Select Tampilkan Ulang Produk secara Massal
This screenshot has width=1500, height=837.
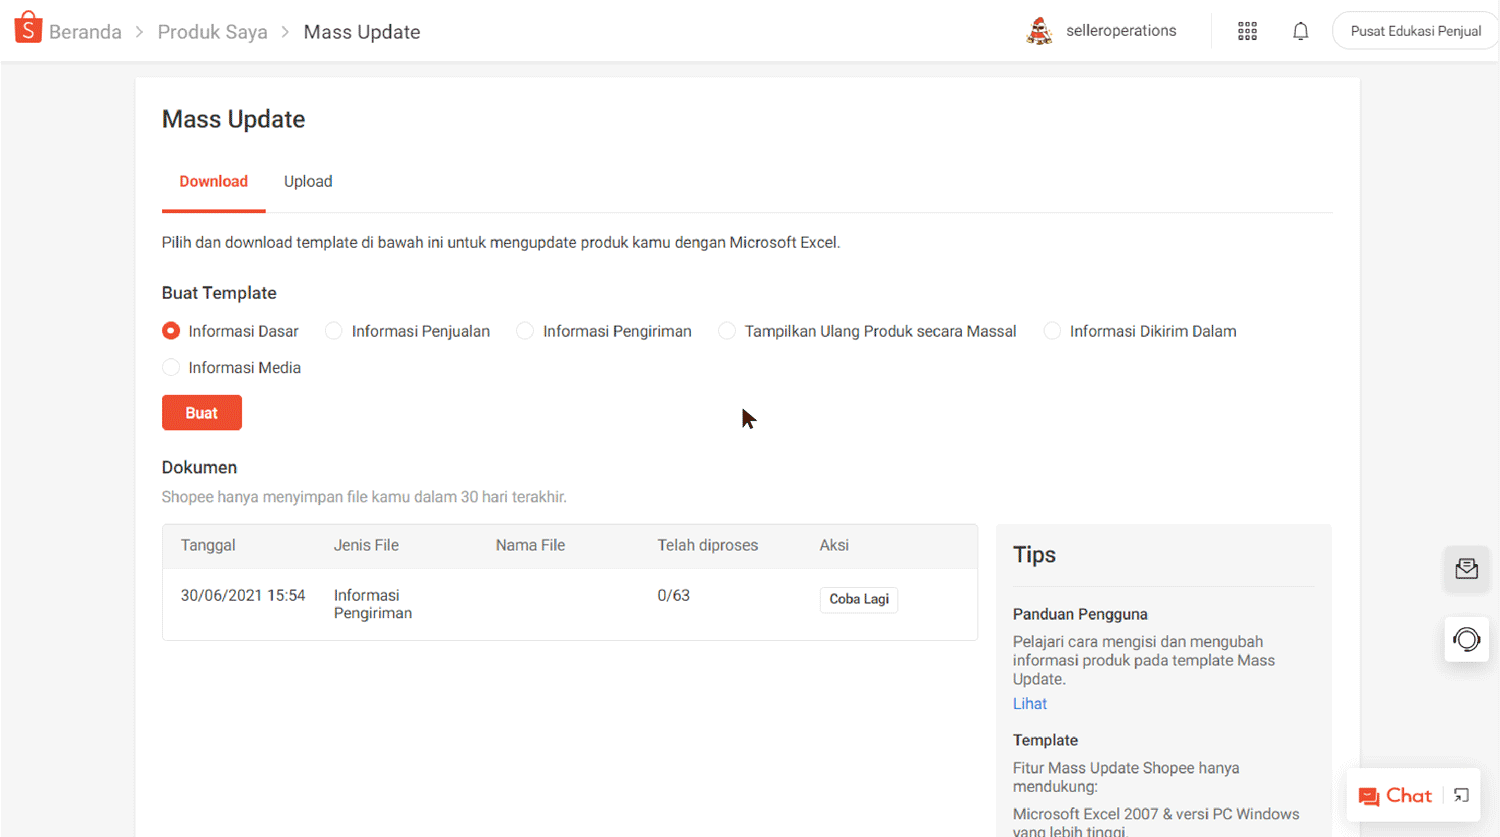(727, 331)
